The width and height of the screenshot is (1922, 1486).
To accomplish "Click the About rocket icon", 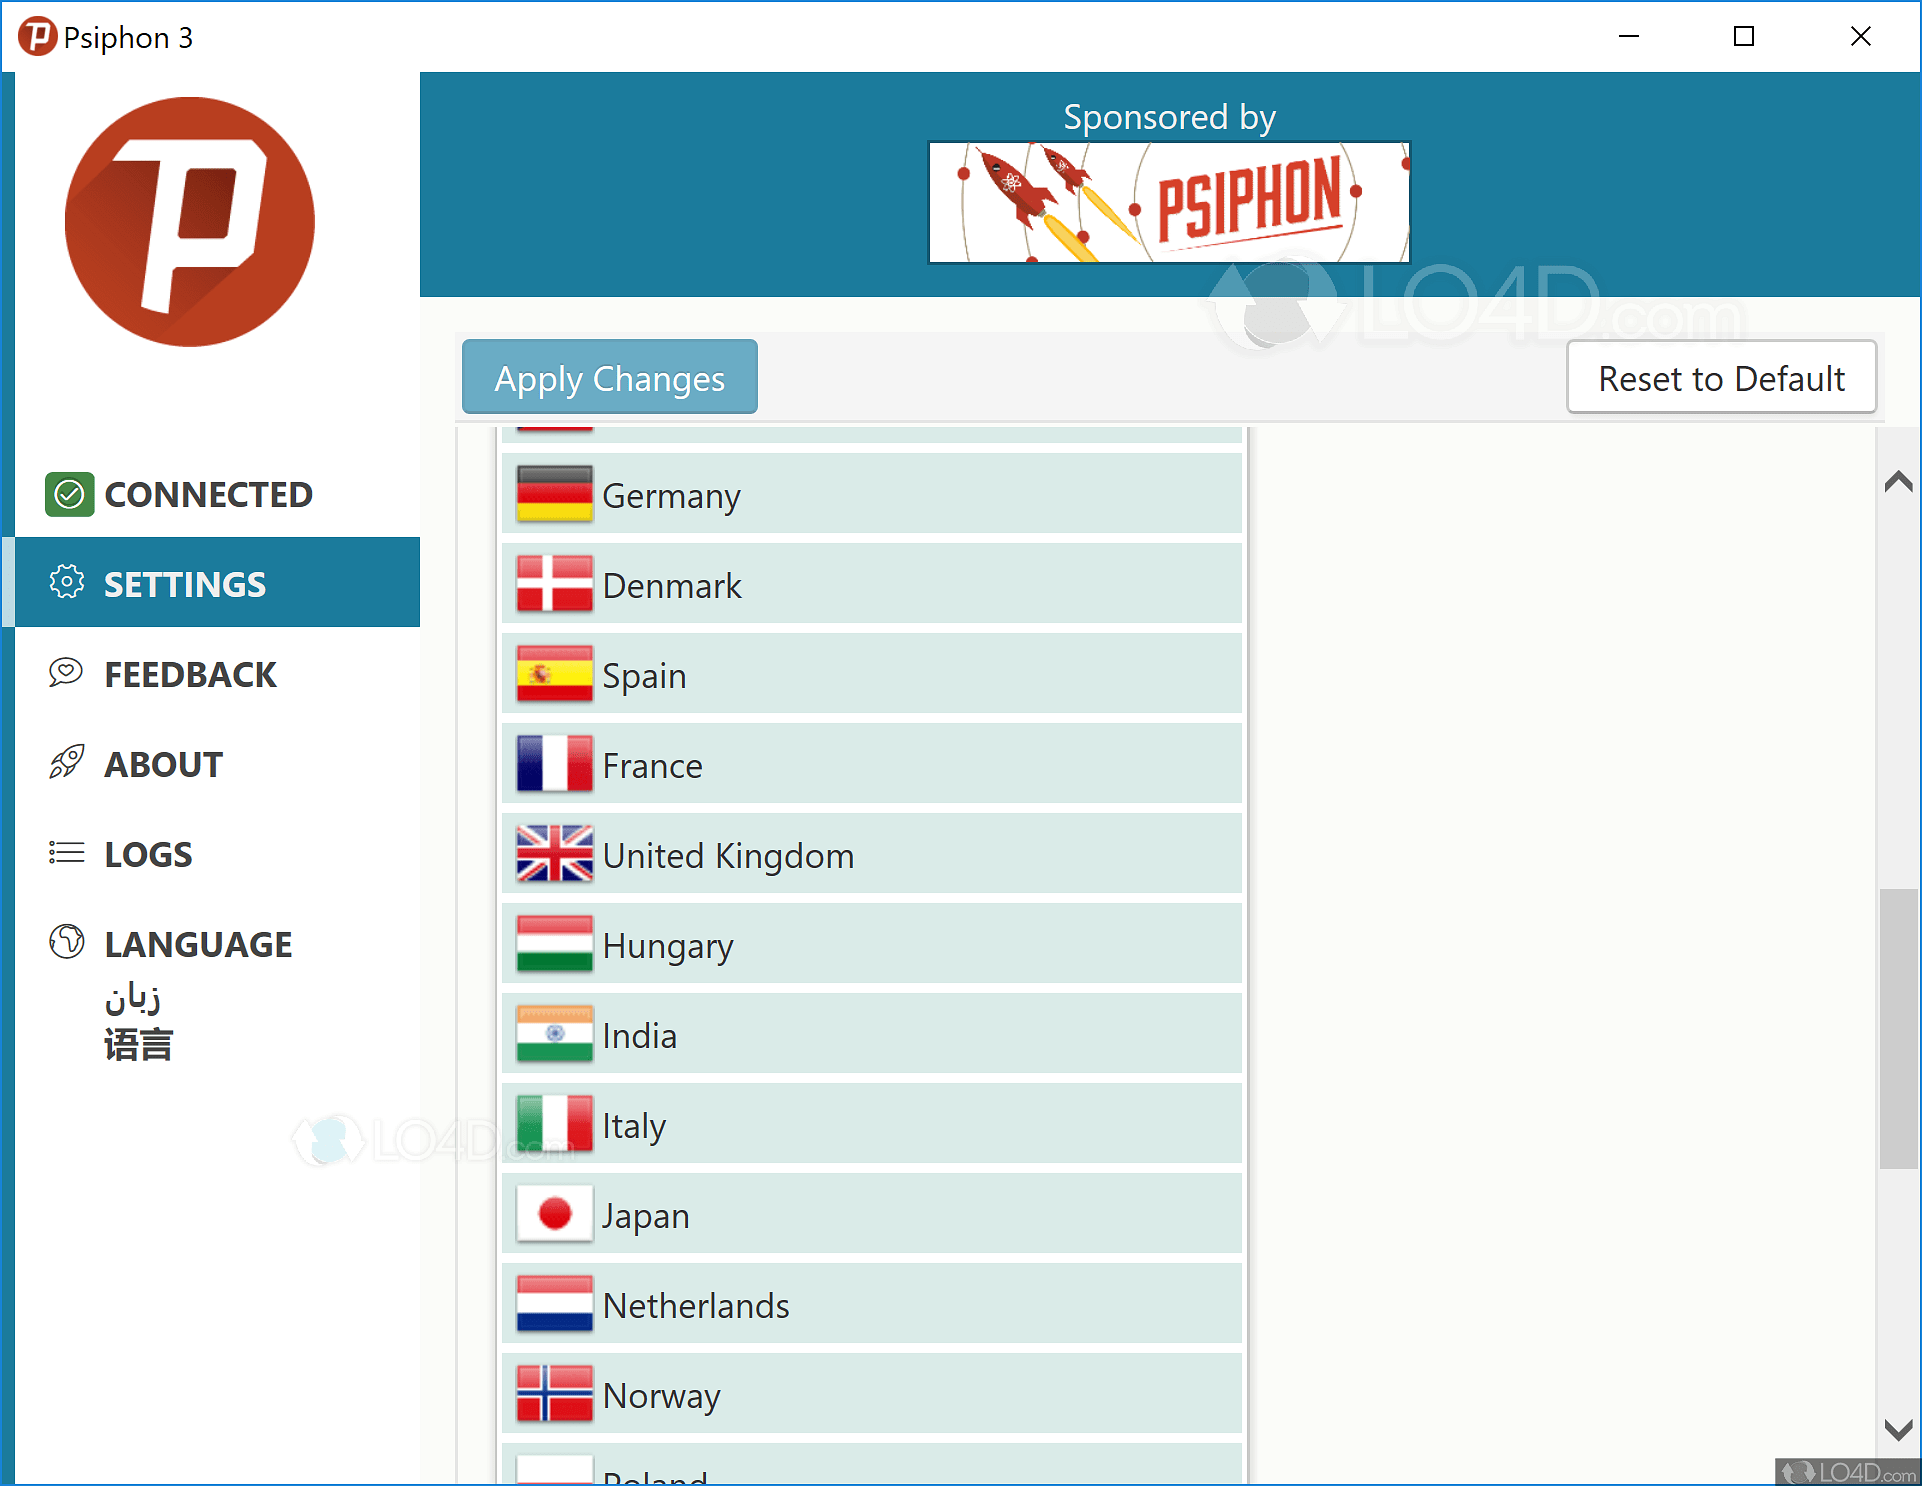I will [66, 763].
